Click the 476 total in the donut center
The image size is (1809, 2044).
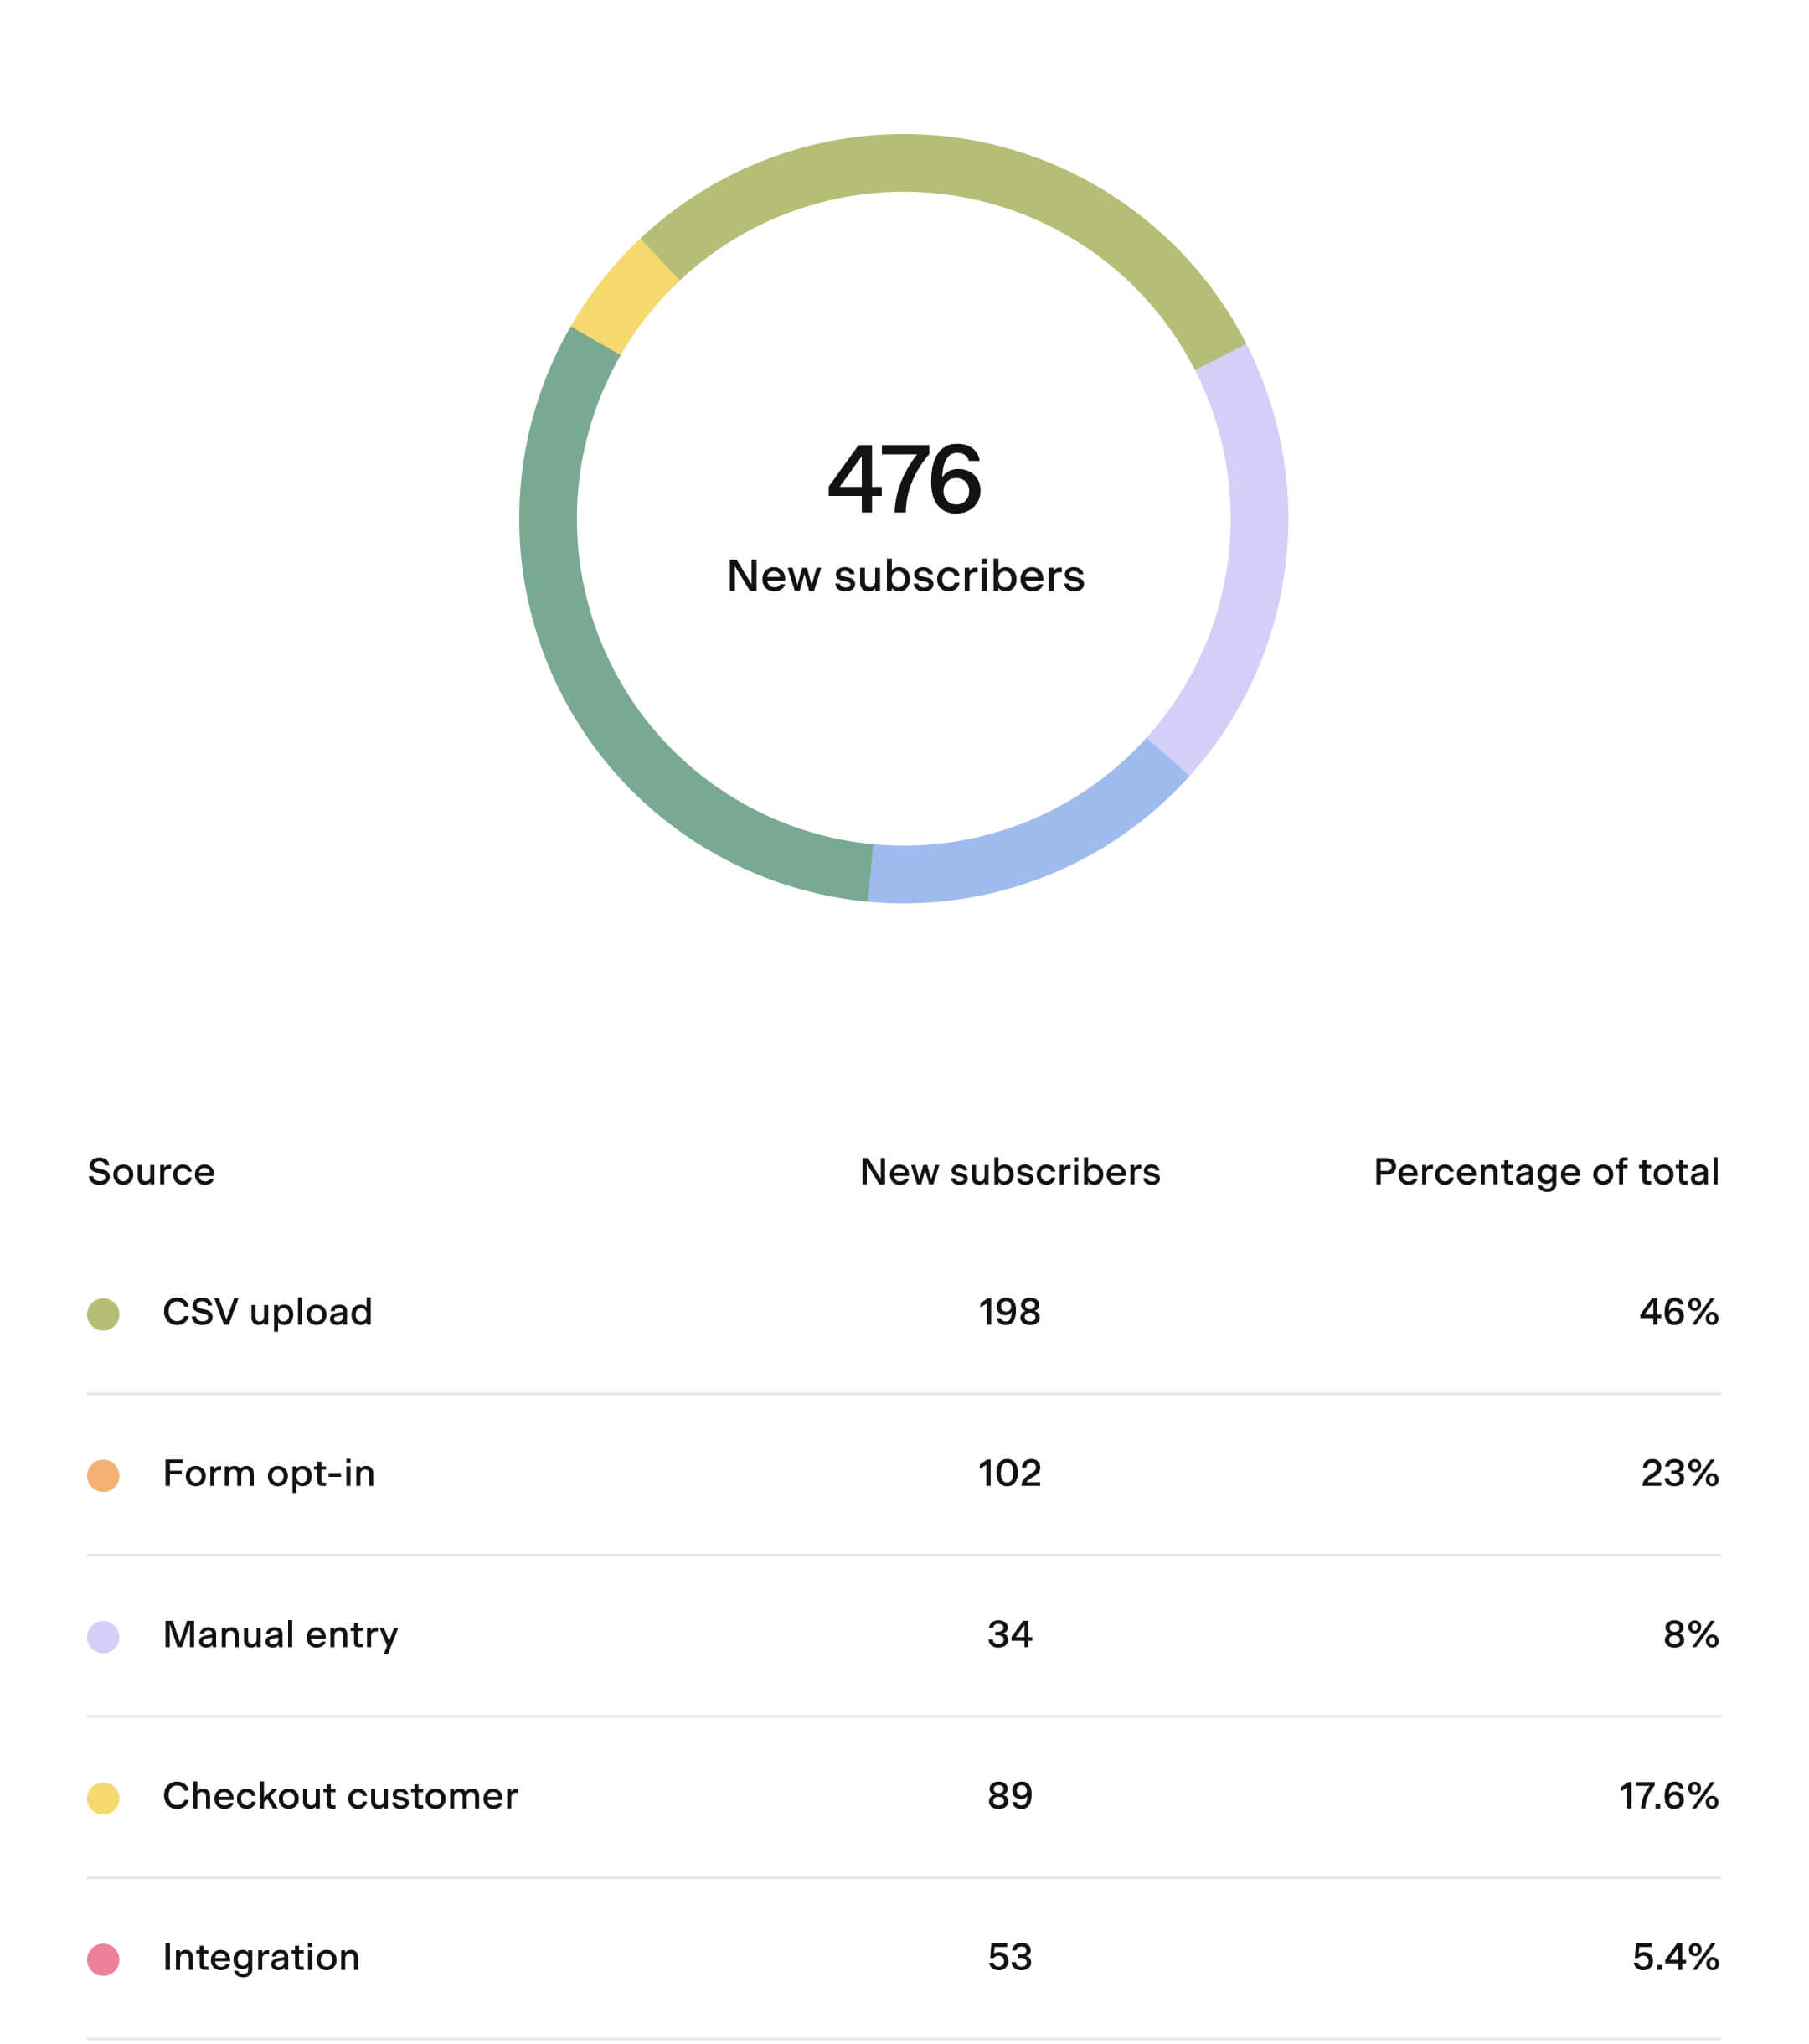(x=904, y=480)
